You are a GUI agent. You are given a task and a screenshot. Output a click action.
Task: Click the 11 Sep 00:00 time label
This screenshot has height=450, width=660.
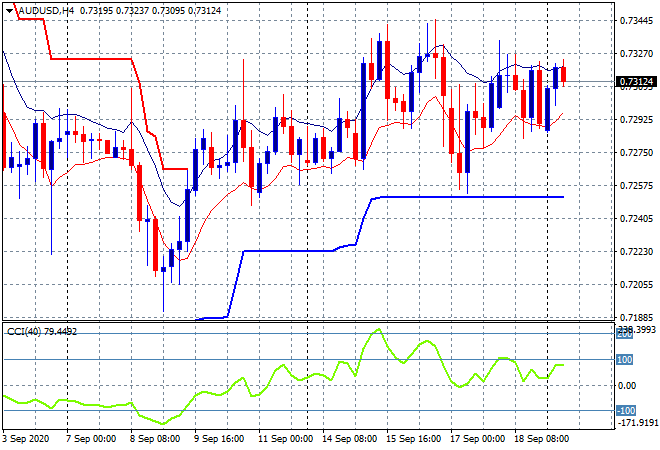tap(285, 439)
